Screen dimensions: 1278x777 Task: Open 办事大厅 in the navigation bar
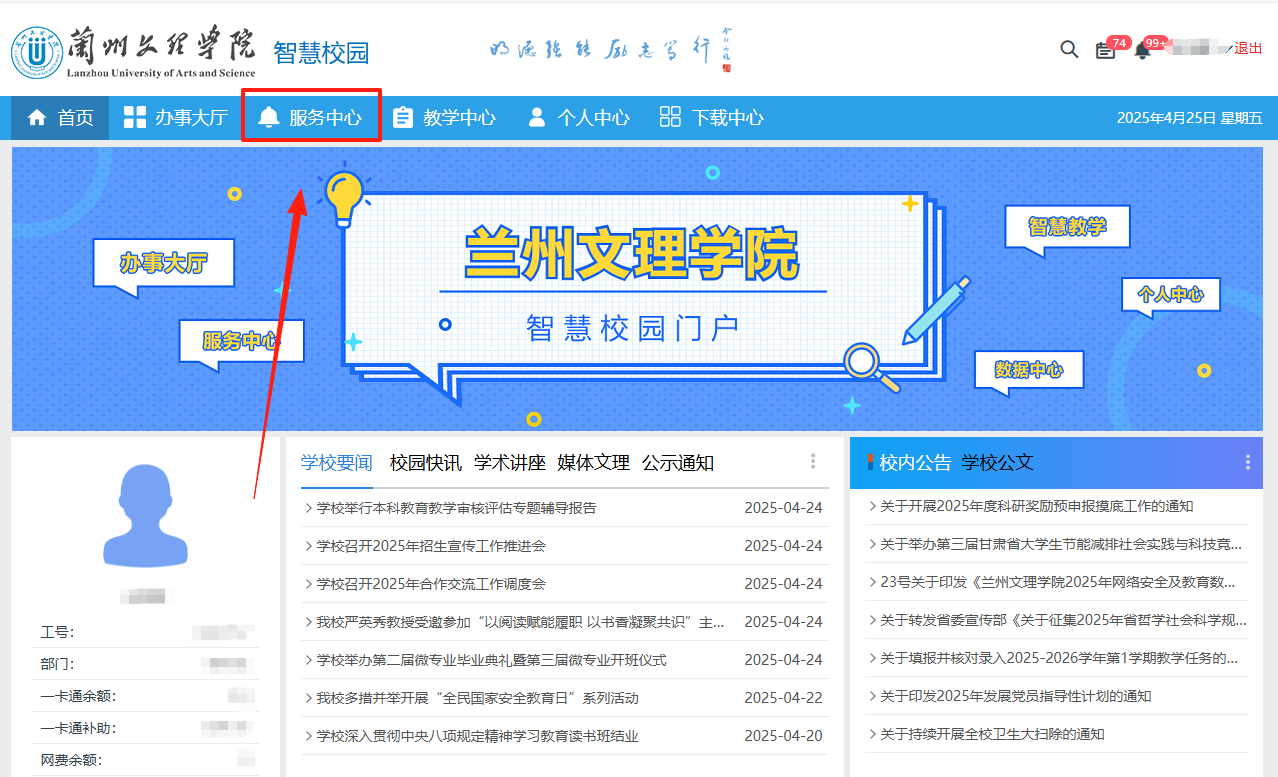pyautogui.click(x=175, y=117)
